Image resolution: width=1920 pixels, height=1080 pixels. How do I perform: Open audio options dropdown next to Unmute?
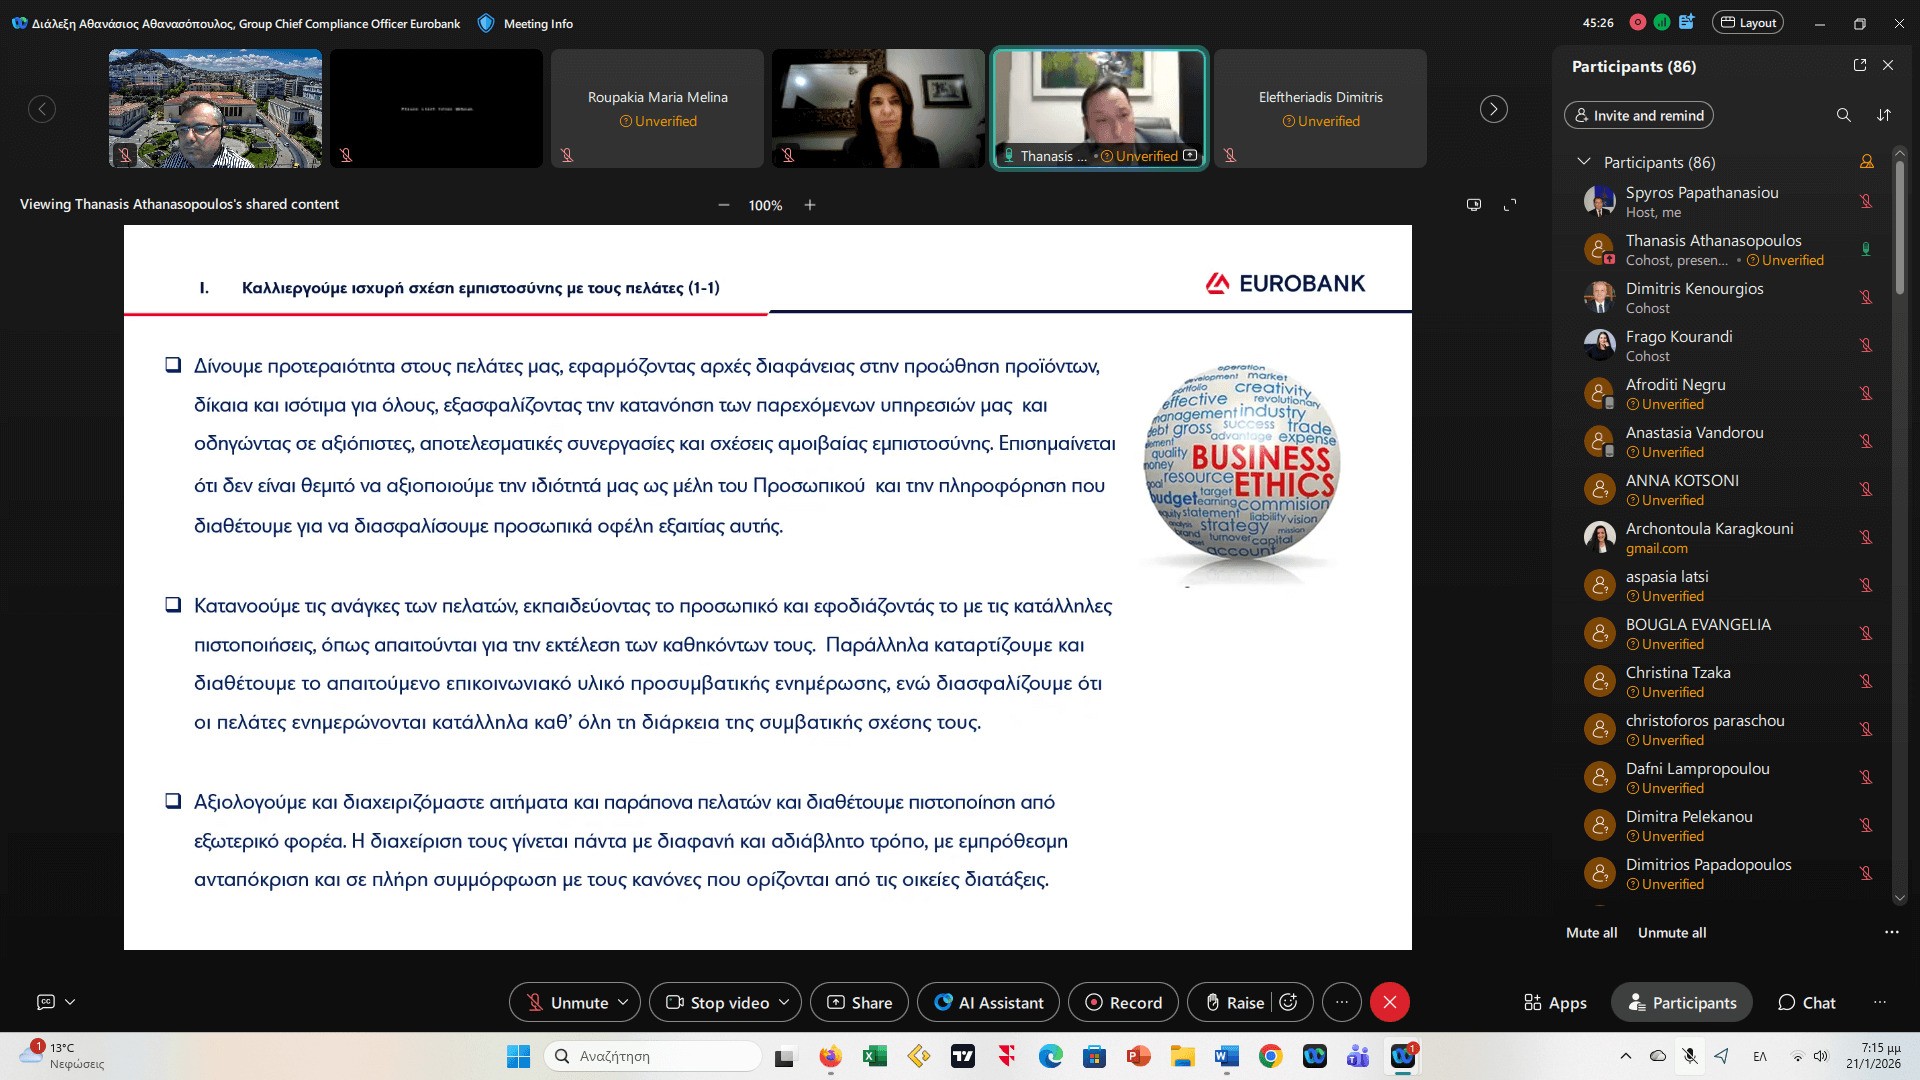623,1002
